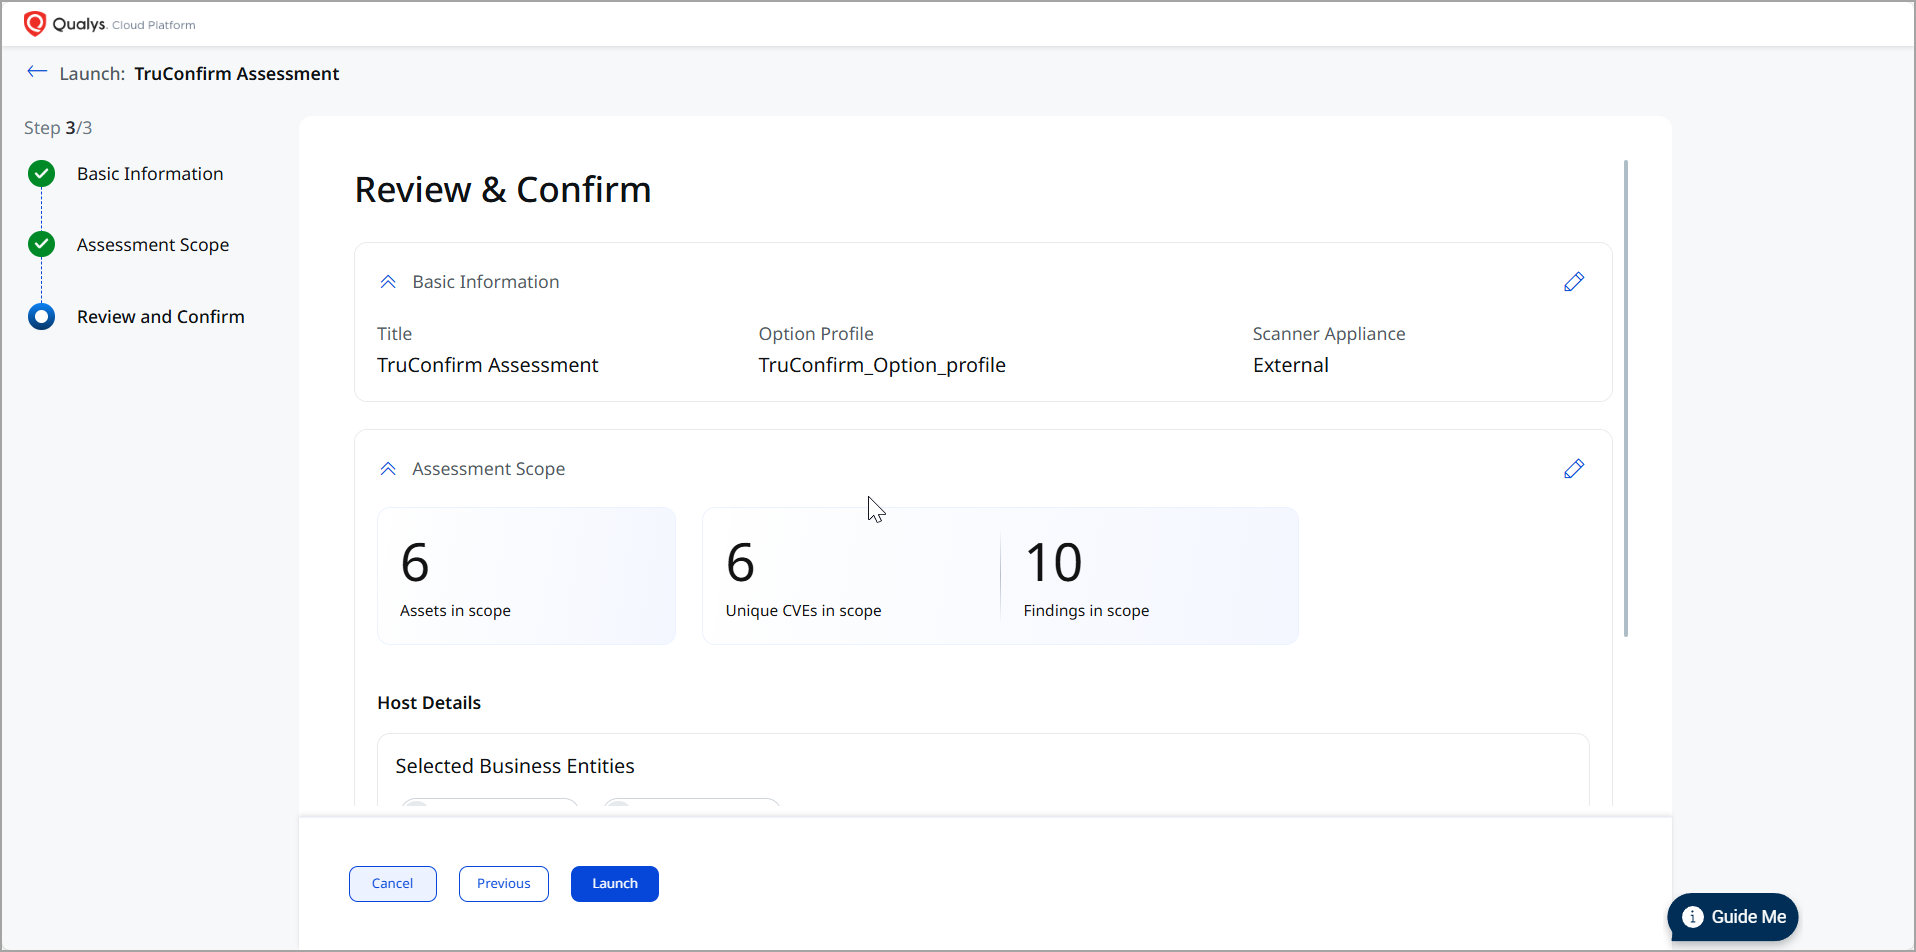Viewport: 1916px width, 952px height.
Task: Edit Basic Information via pencil icon
Action: point(1573,282)
